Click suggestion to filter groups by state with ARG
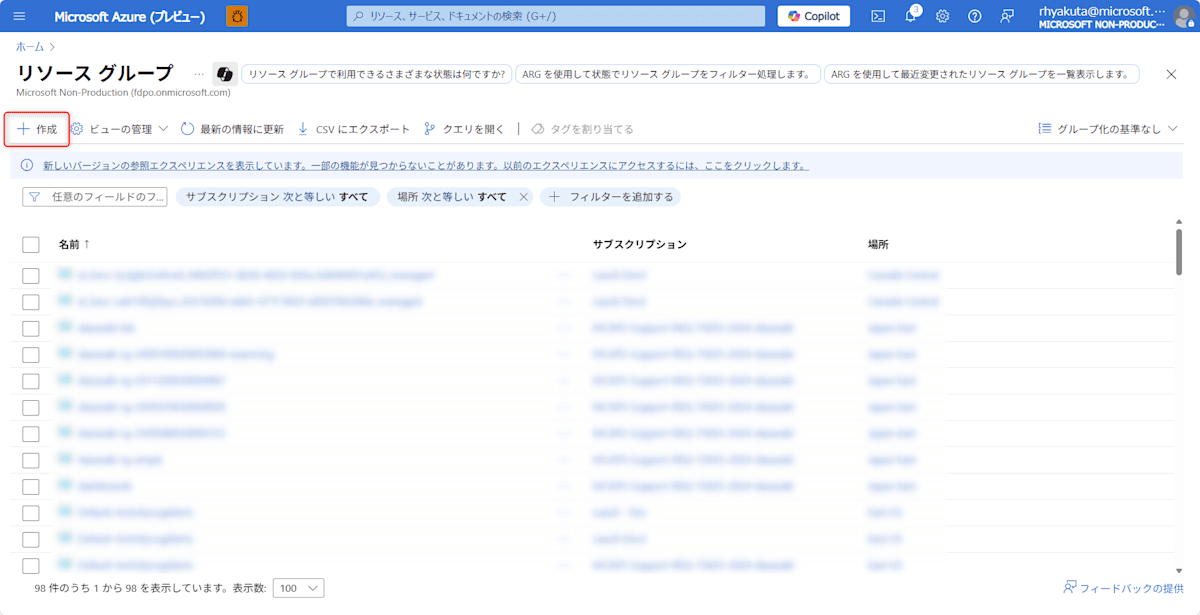The image size is (1200, 615). click(668, 74)
